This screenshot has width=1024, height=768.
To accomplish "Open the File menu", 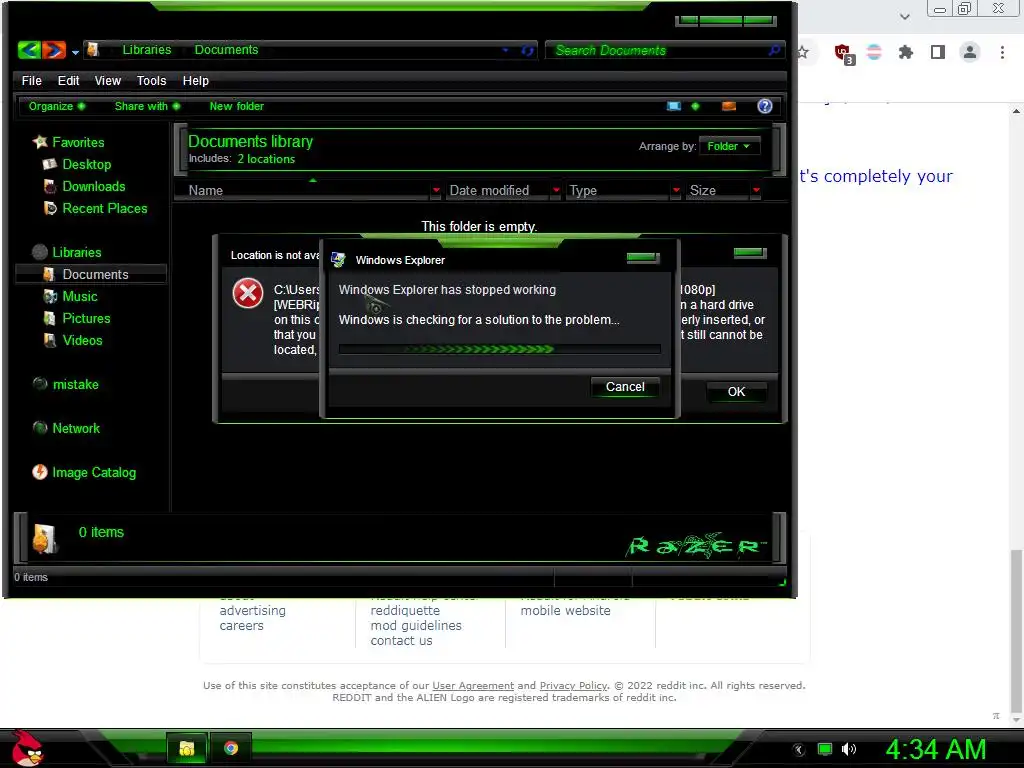I will [31, 80].
